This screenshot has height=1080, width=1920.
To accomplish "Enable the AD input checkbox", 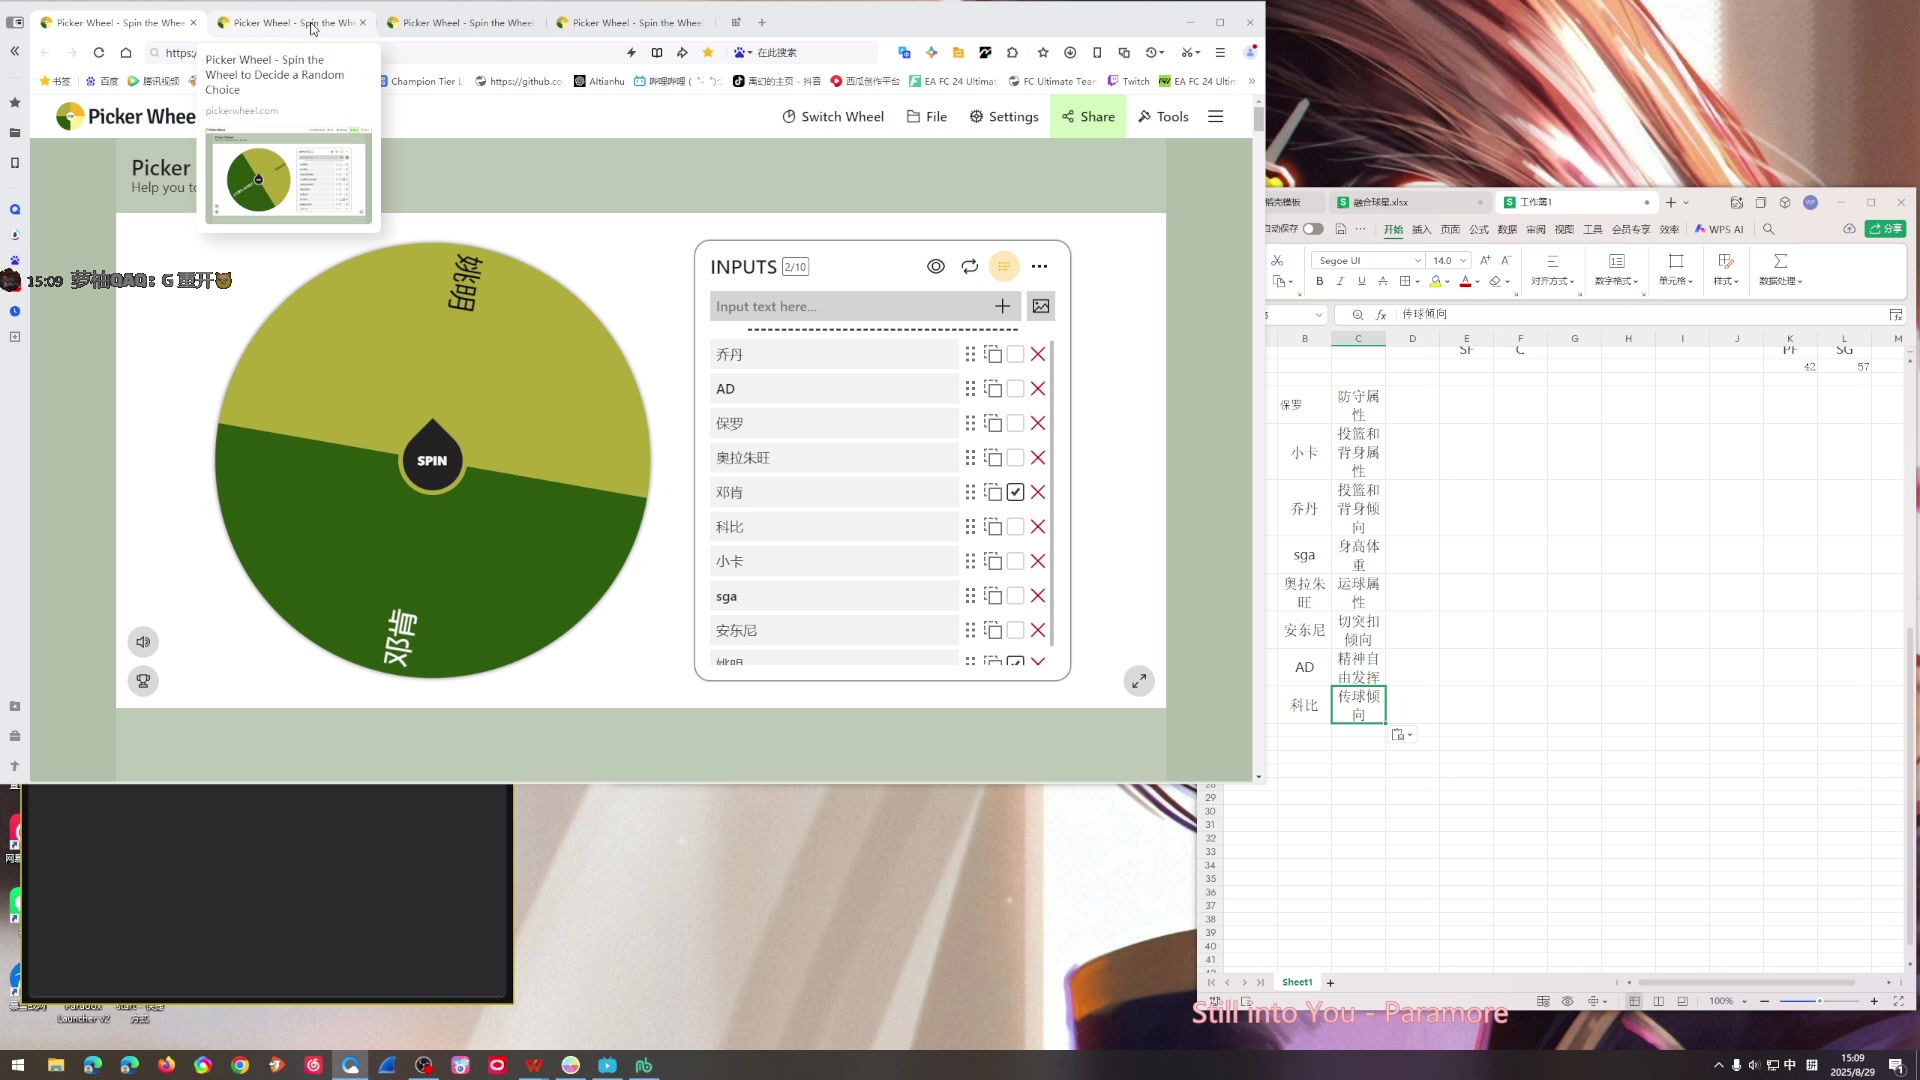I will pyautogui.click(x=1015, y=389).
